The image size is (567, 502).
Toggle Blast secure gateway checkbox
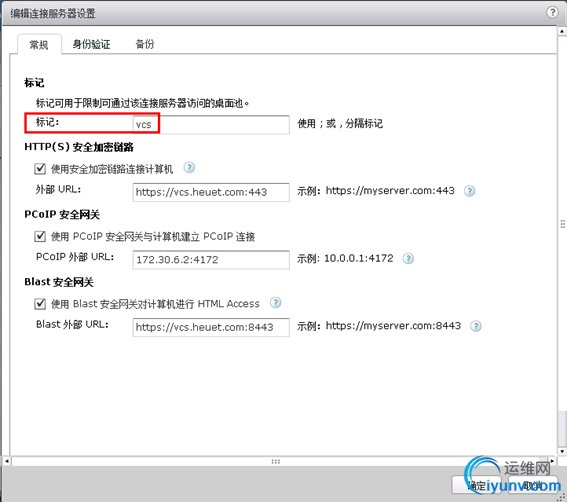click(x=40, y=303)
